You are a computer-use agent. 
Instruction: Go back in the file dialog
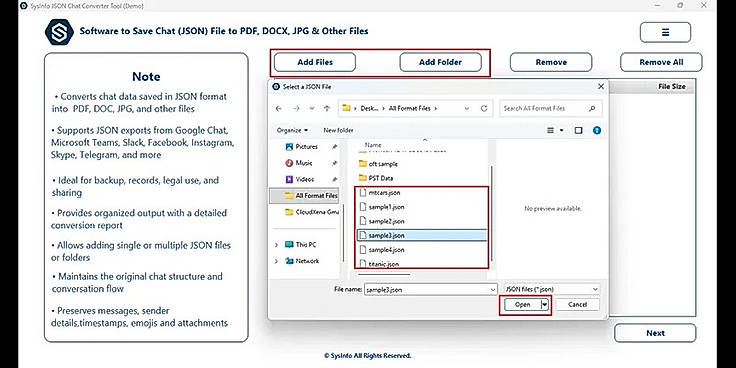[279, 108]
